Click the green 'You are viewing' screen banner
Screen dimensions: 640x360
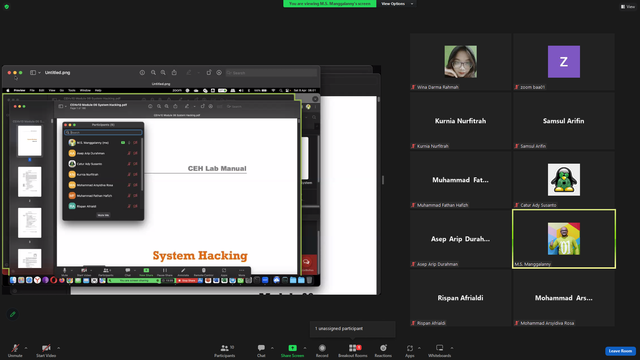point(330,4)
